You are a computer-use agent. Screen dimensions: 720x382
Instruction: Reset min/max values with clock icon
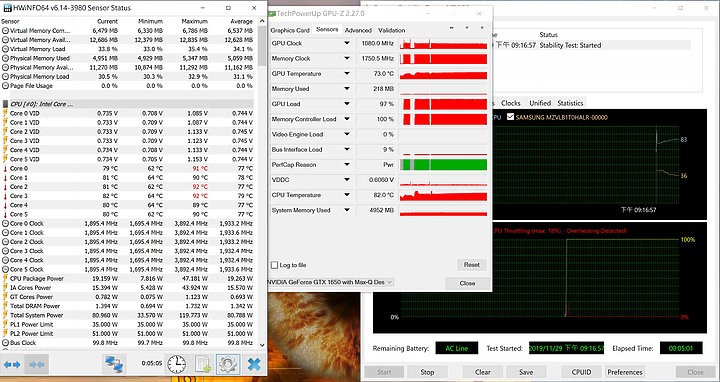pos(176,365)
